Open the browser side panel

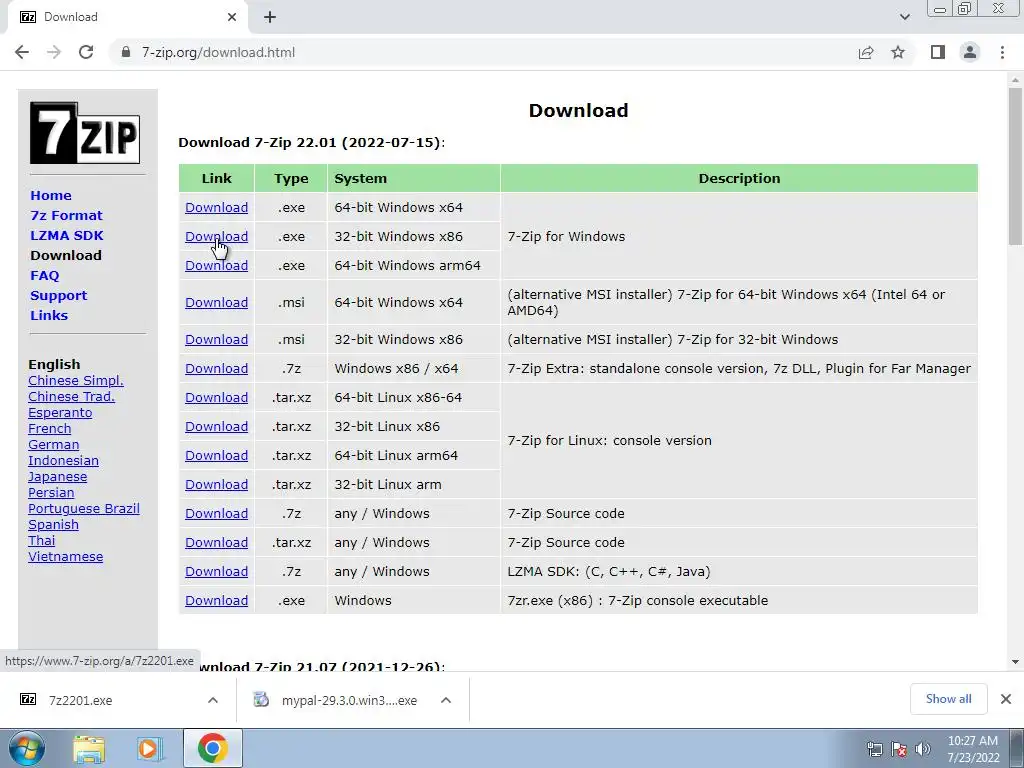(938, 52)
